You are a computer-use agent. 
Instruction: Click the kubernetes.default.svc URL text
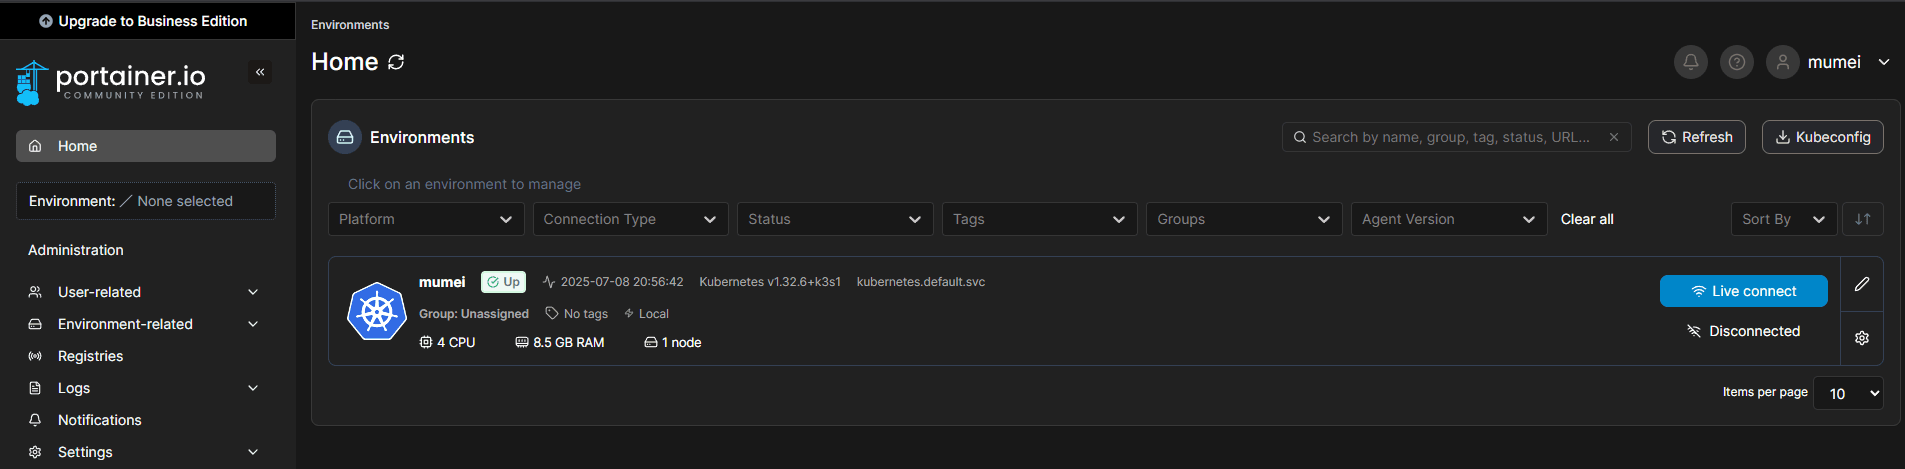(x=921, y=282)
